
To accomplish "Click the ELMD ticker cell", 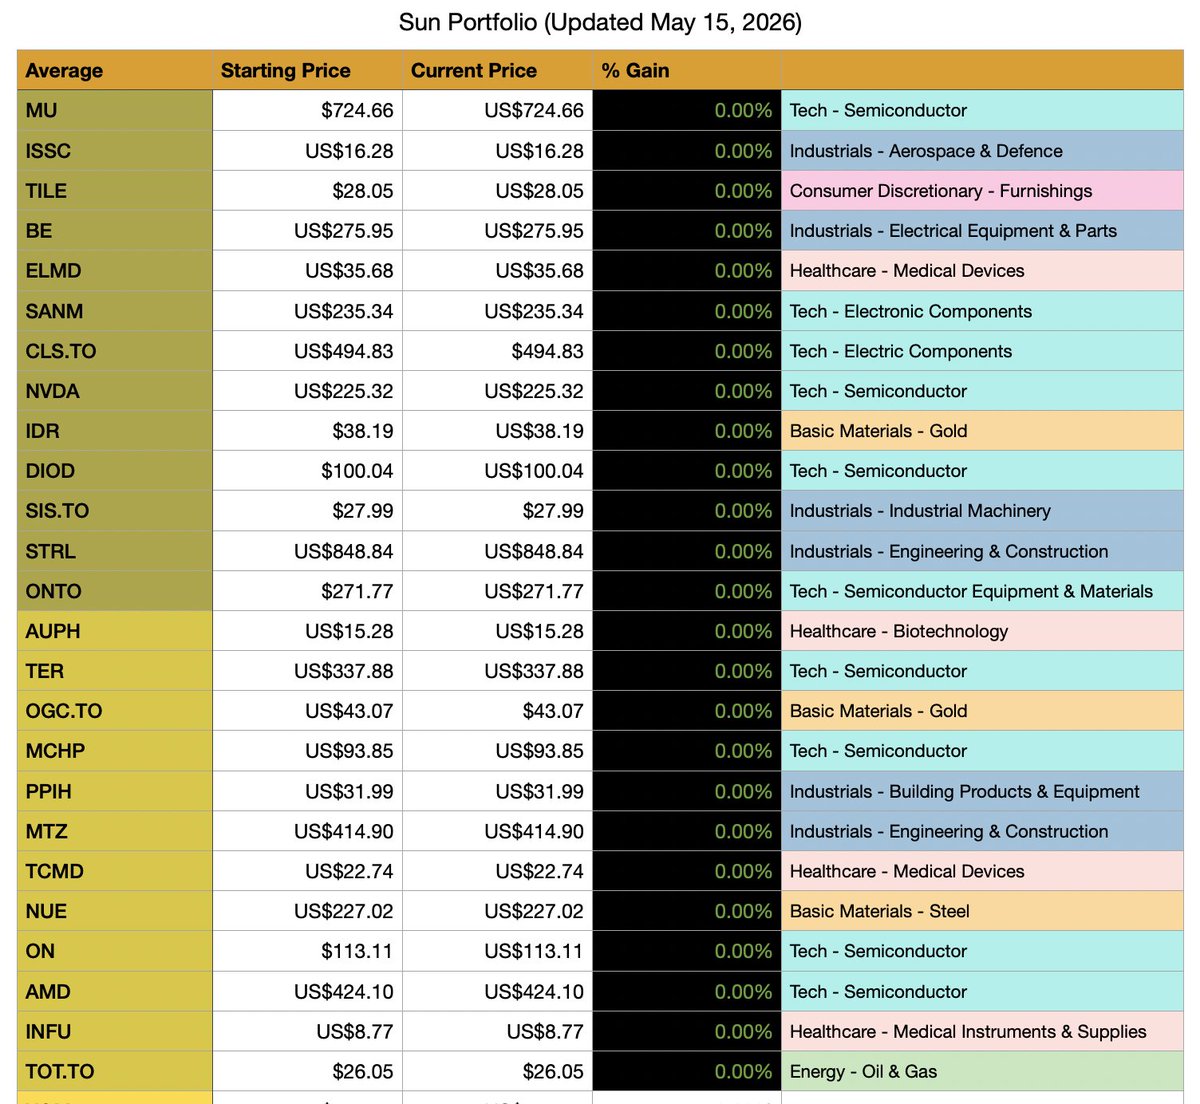I will click(x=115, y=270).
